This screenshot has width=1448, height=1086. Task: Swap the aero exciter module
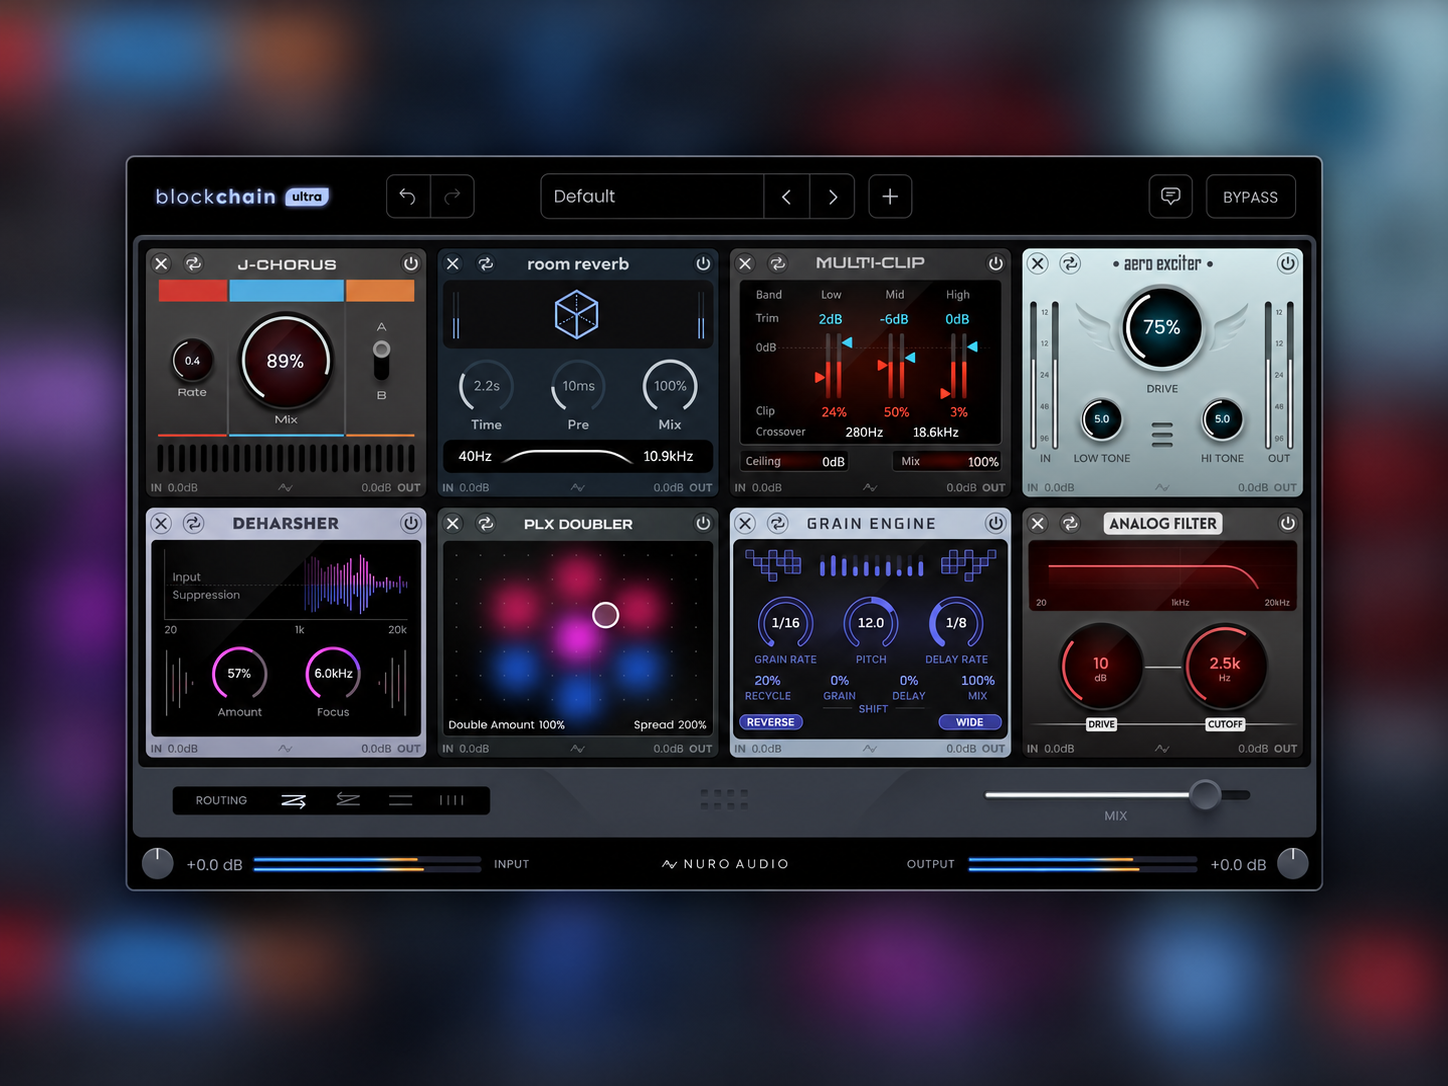[1070, 263]
